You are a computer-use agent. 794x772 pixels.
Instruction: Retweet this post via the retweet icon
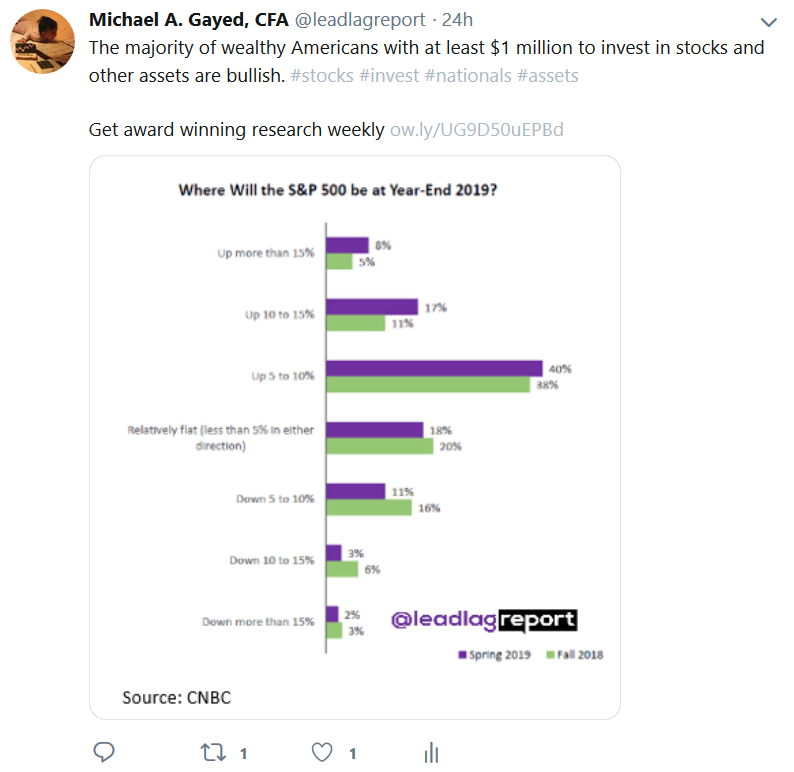(x=213, y=752)
